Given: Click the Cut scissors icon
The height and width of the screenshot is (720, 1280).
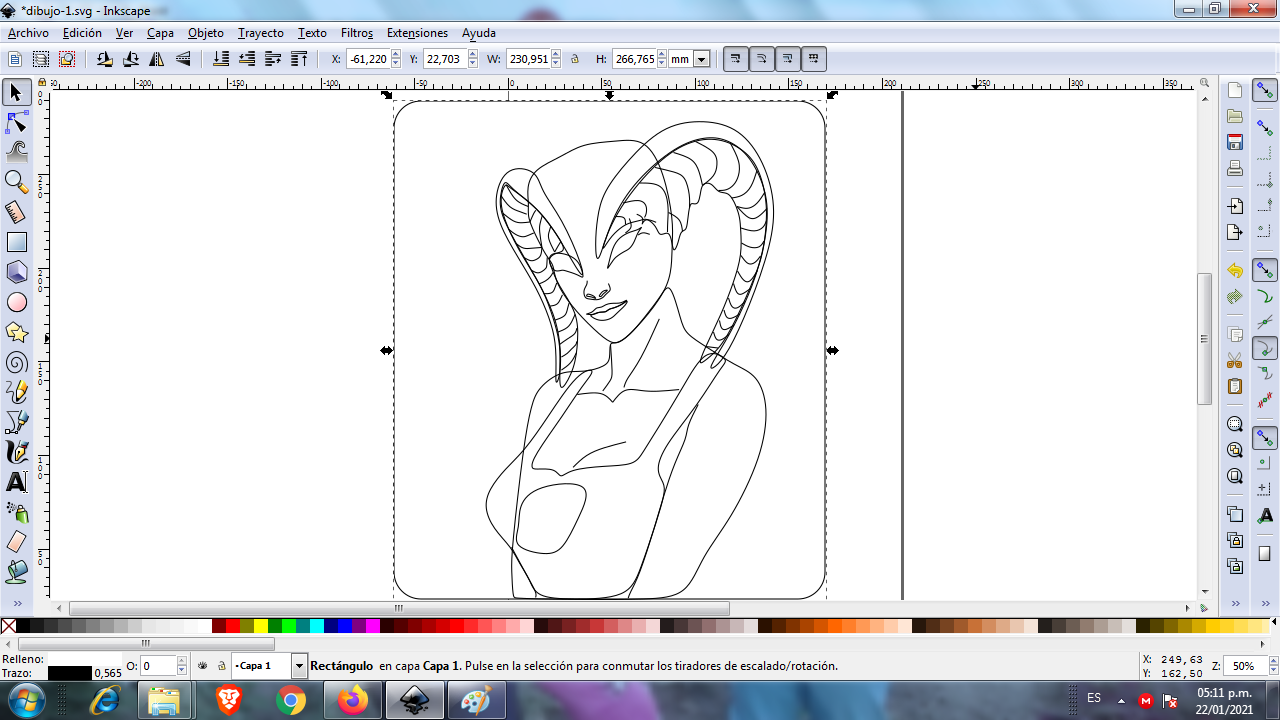Looking at the screenshot, I should tap(1235, 360).
